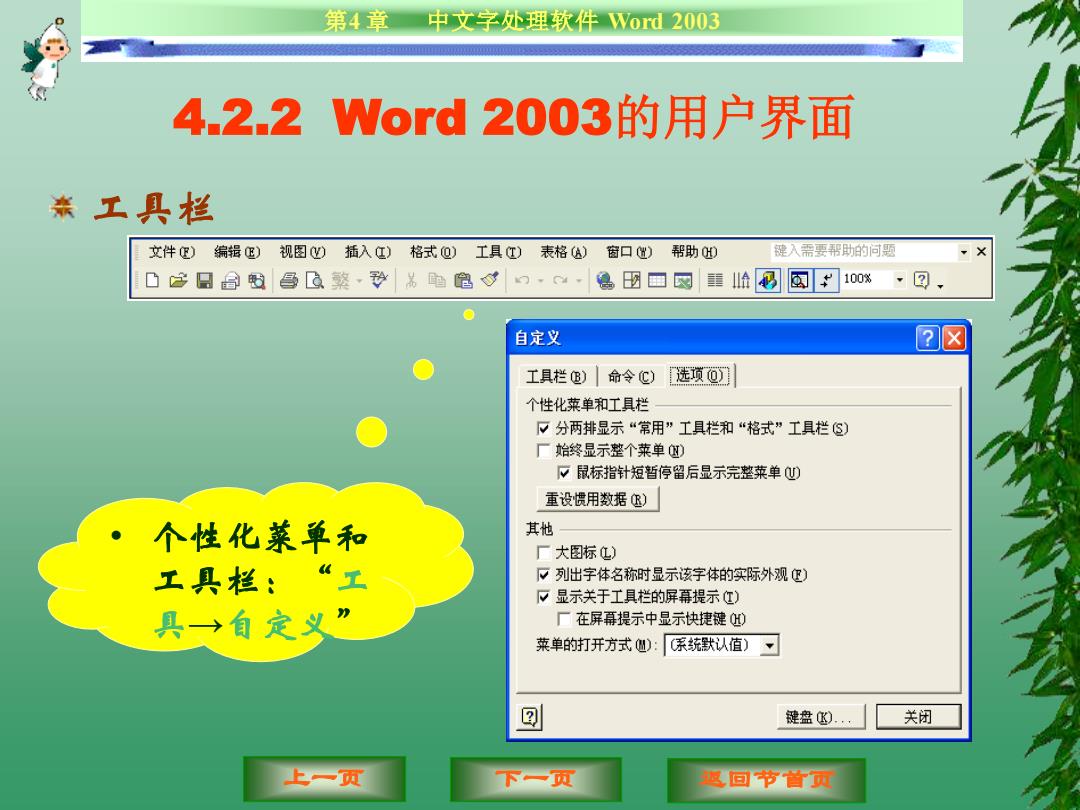Toggle 显示关于工具栏的屏幕提示 checkbox
The width and height of the screenshot is (1080, 810).
[543, 596]
